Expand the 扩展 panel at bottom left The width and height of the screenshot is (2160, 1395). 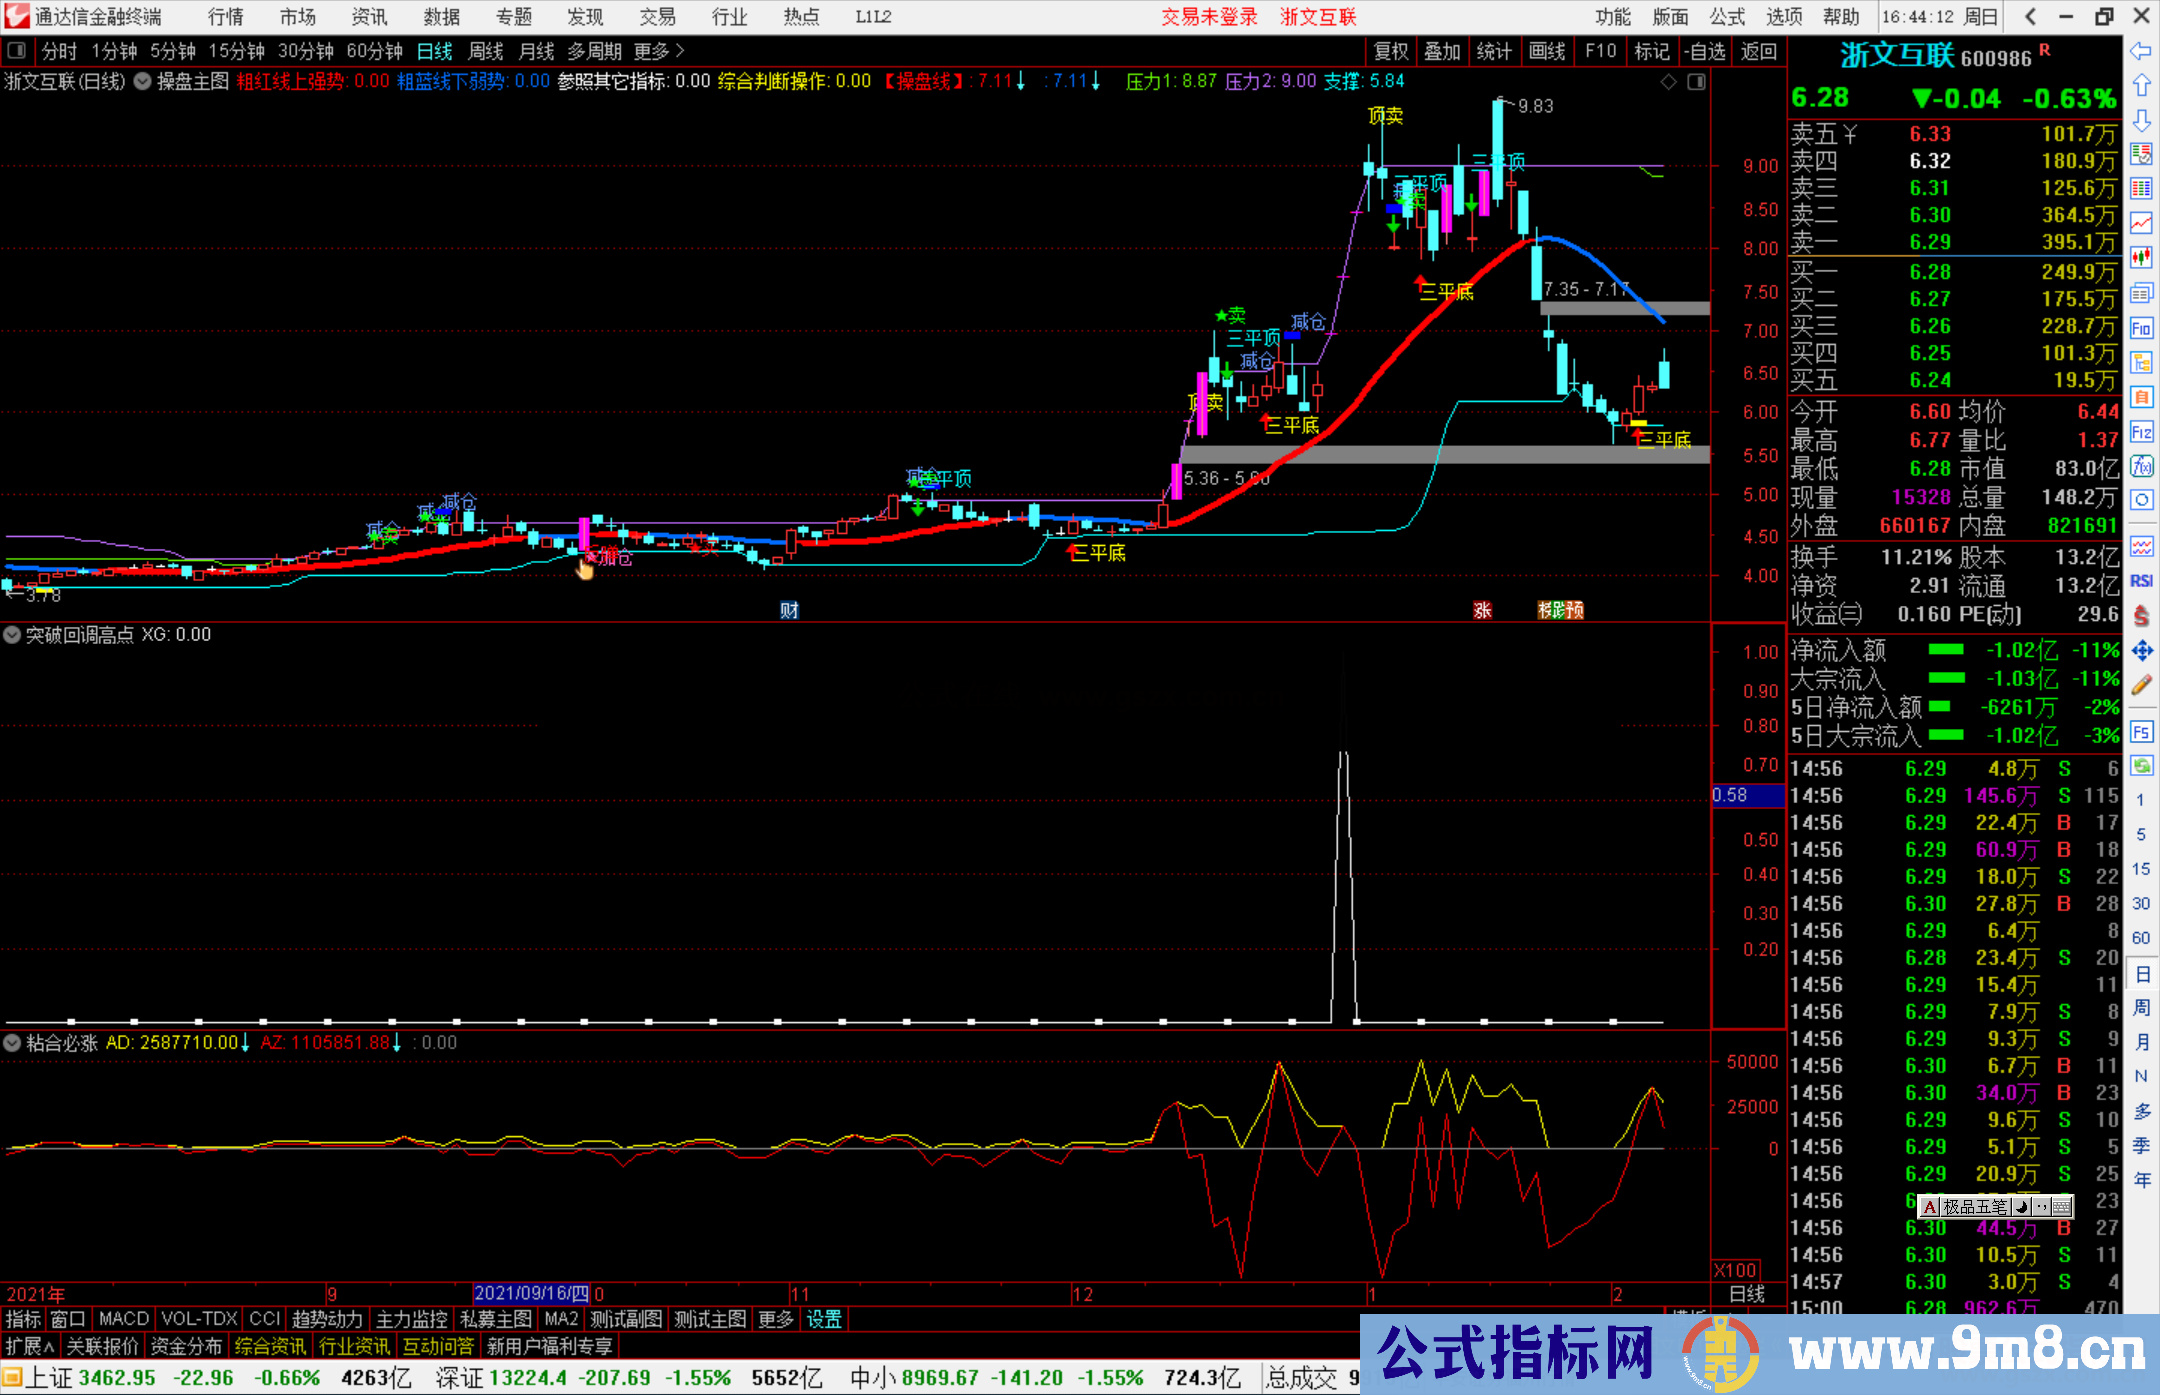[x=29, y=1346]
